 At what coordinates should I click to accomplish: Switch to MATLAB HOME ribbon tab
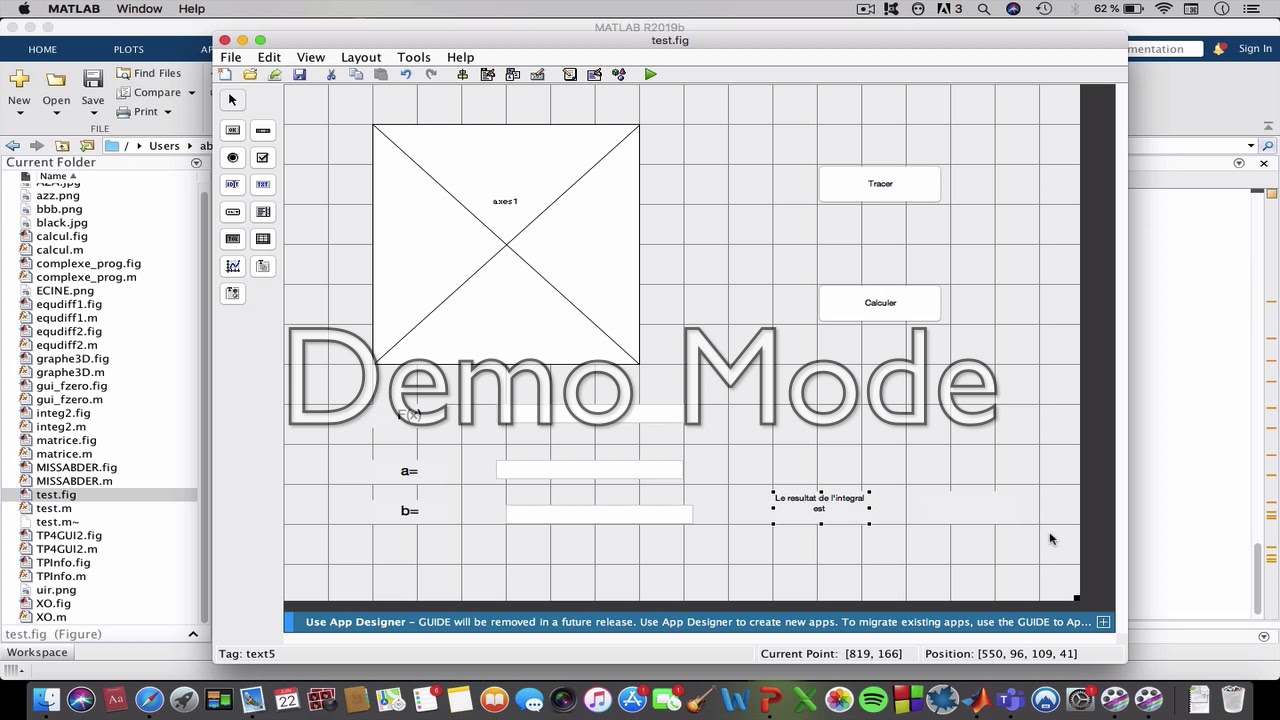click(43, 49)
